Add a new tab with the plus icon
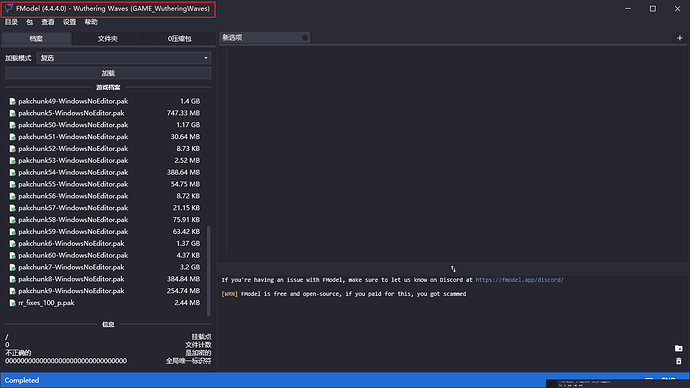This screenshot has width=690, height=388. (x=679, y=38)
